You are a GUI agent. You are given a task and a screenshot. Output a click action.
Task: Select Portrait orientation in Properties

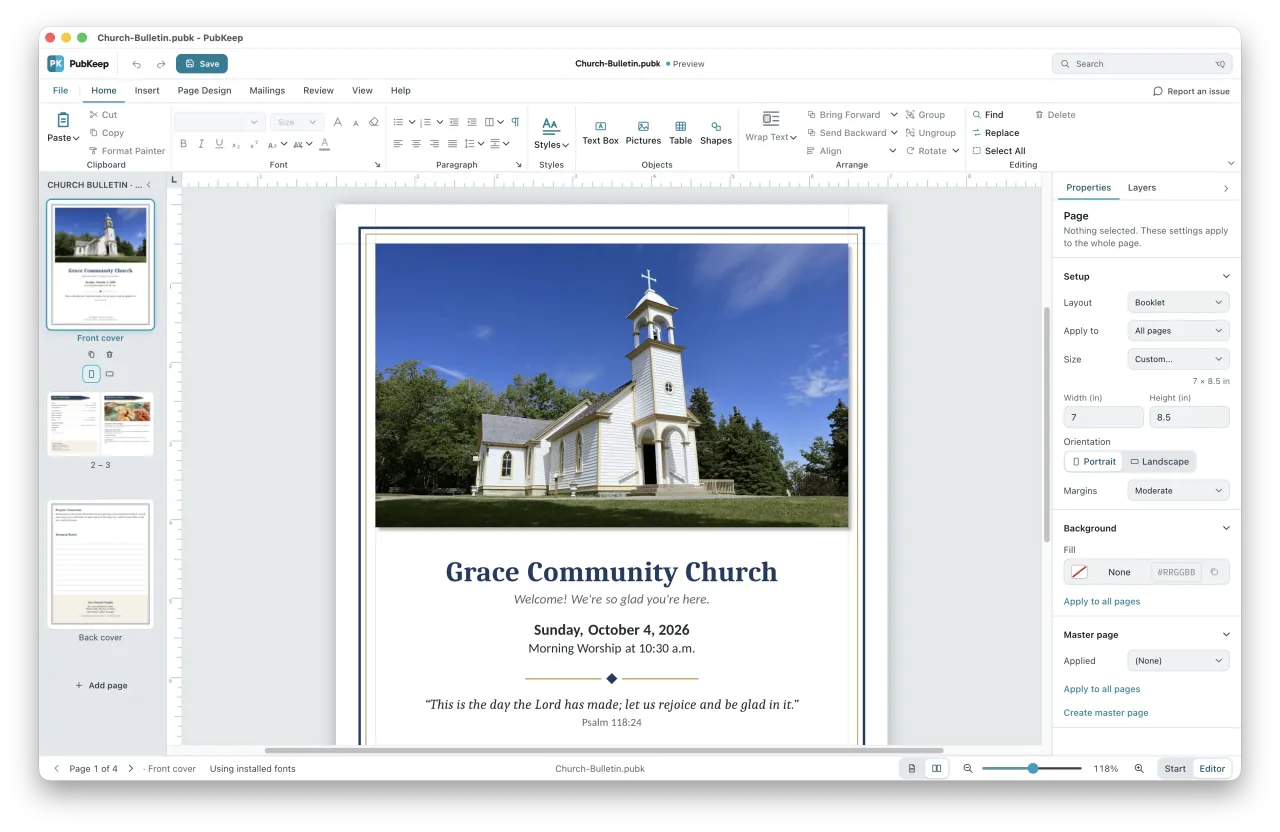coord(1094,461)
